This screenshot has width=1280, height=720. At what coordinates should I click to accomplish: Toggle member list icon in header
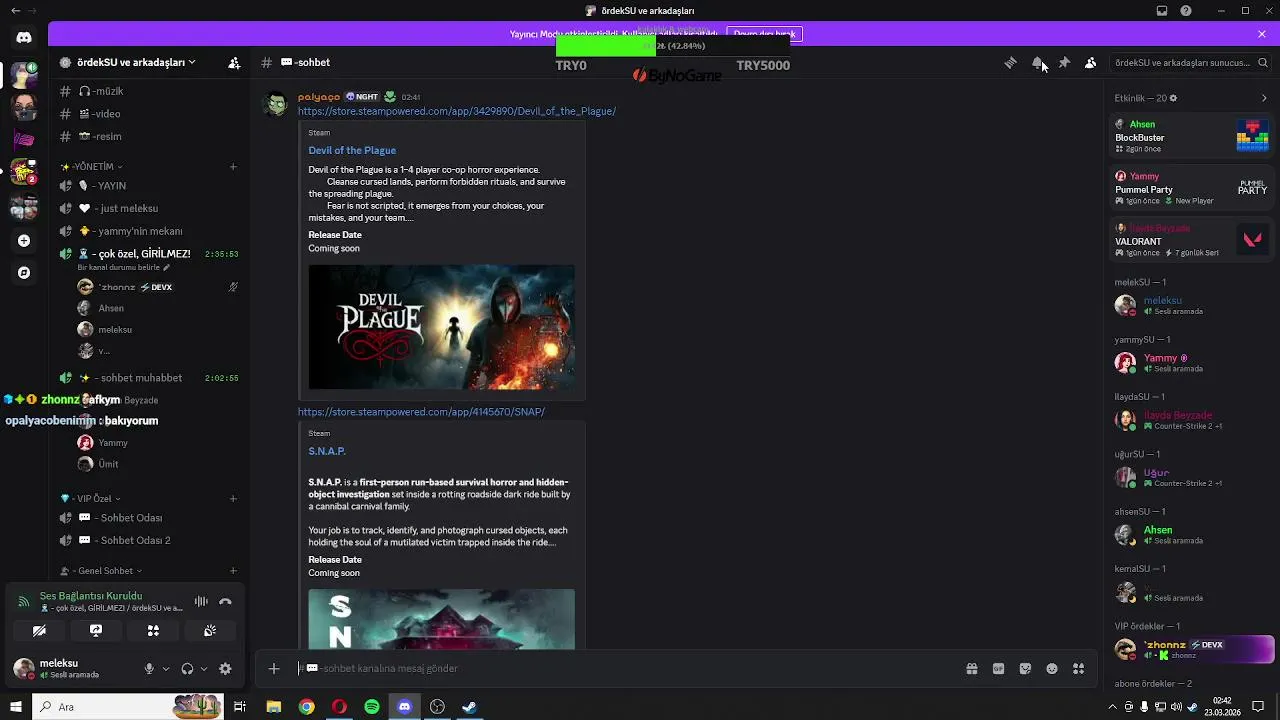tap(1090, 62)
